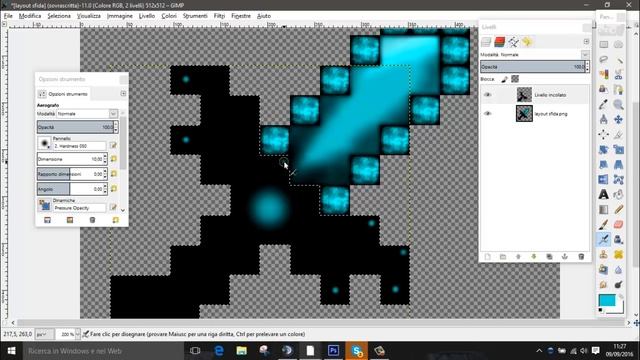Toggle lock pixels brush icon
The width and height of the screenshot is (640, 360).
(x=504, y=79)
